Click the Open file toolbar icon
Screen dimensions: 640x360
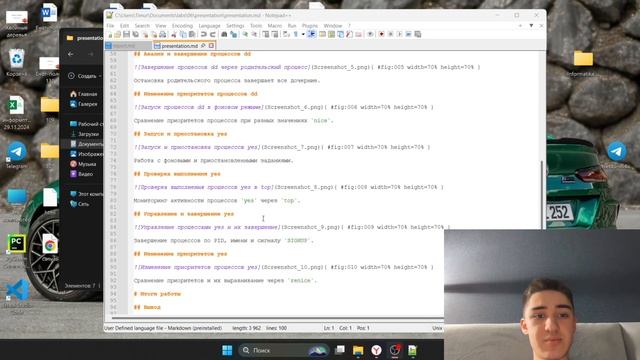coord(117,34)
